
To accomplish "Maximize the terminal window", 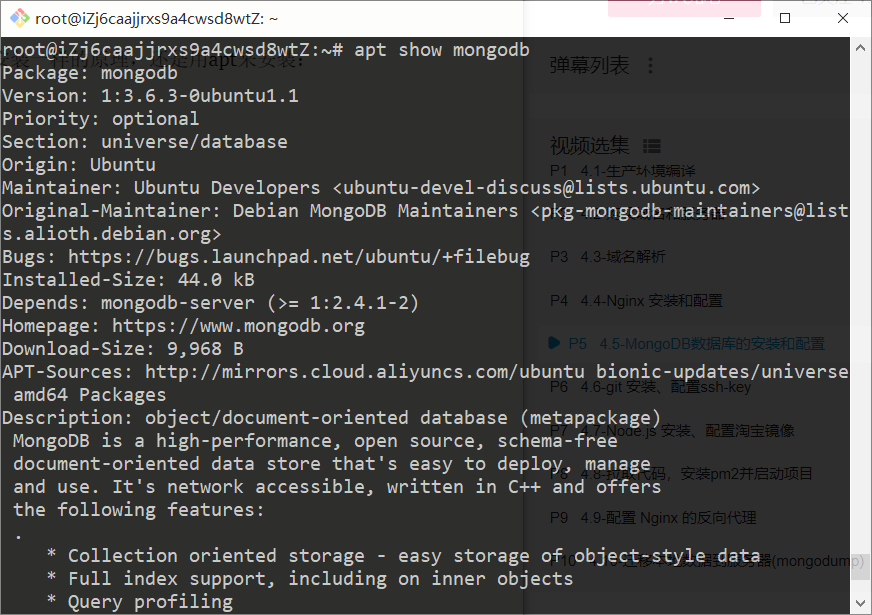I will coord(785,18).
